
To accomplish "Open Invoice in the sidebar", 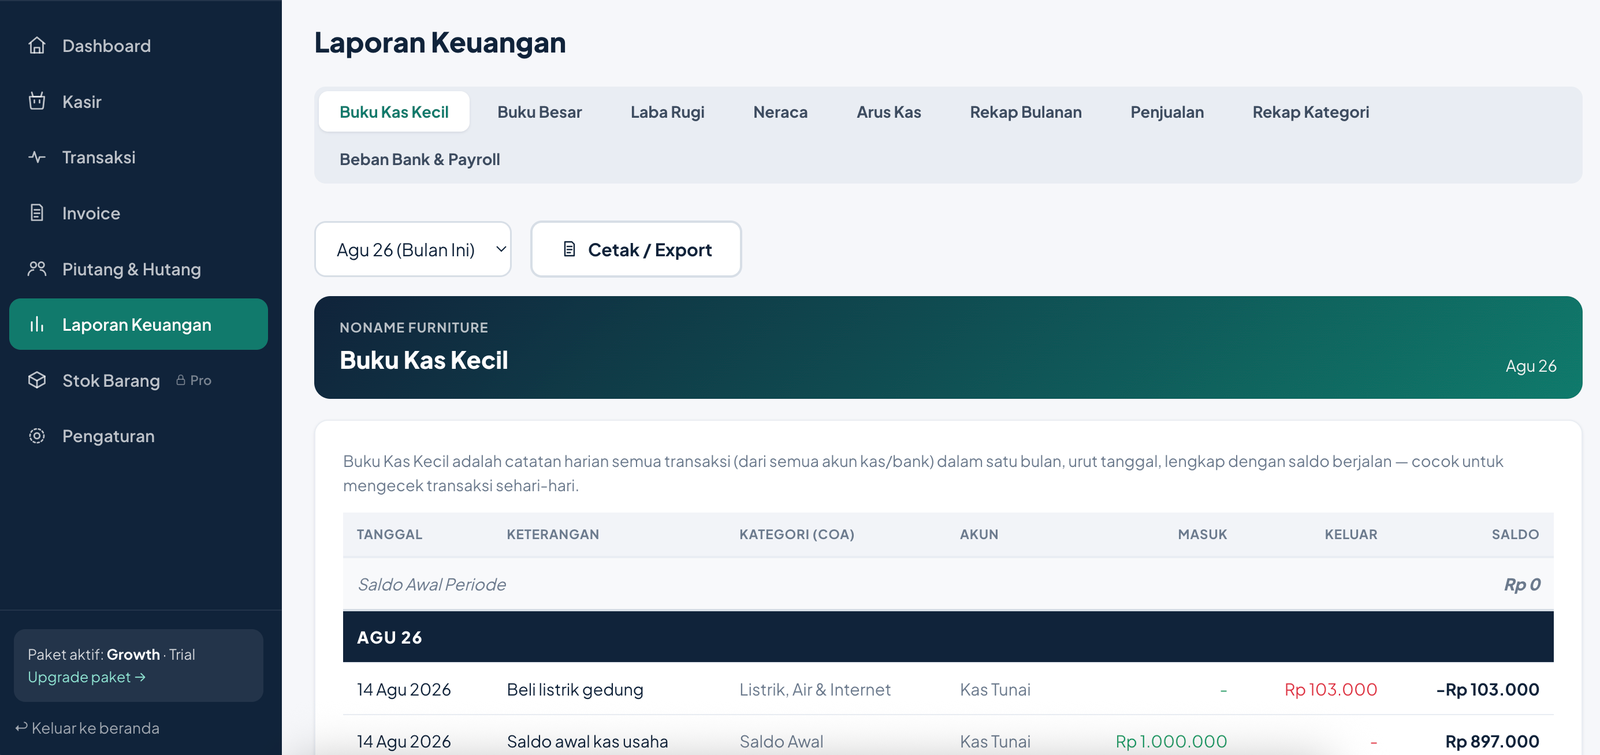I will (138, 213).
